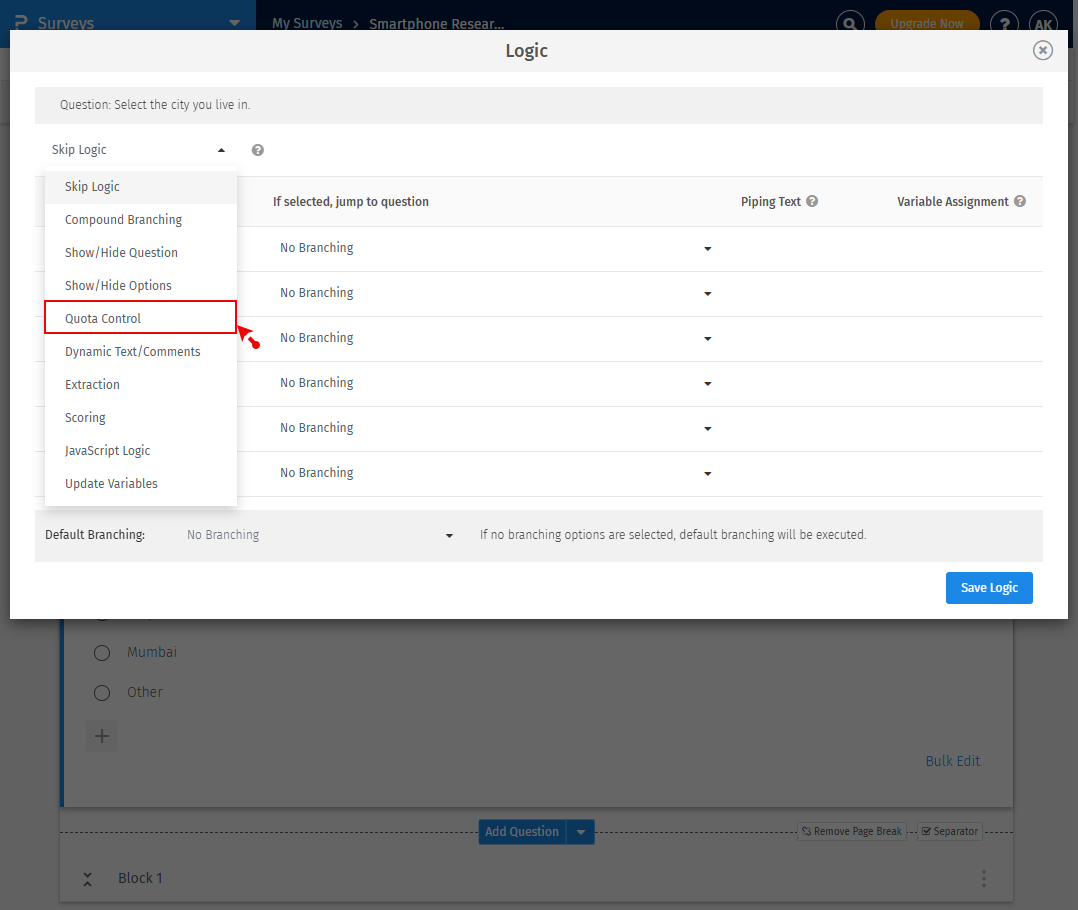
Task: Choose Scoring logic type
Action: [141, 417]
